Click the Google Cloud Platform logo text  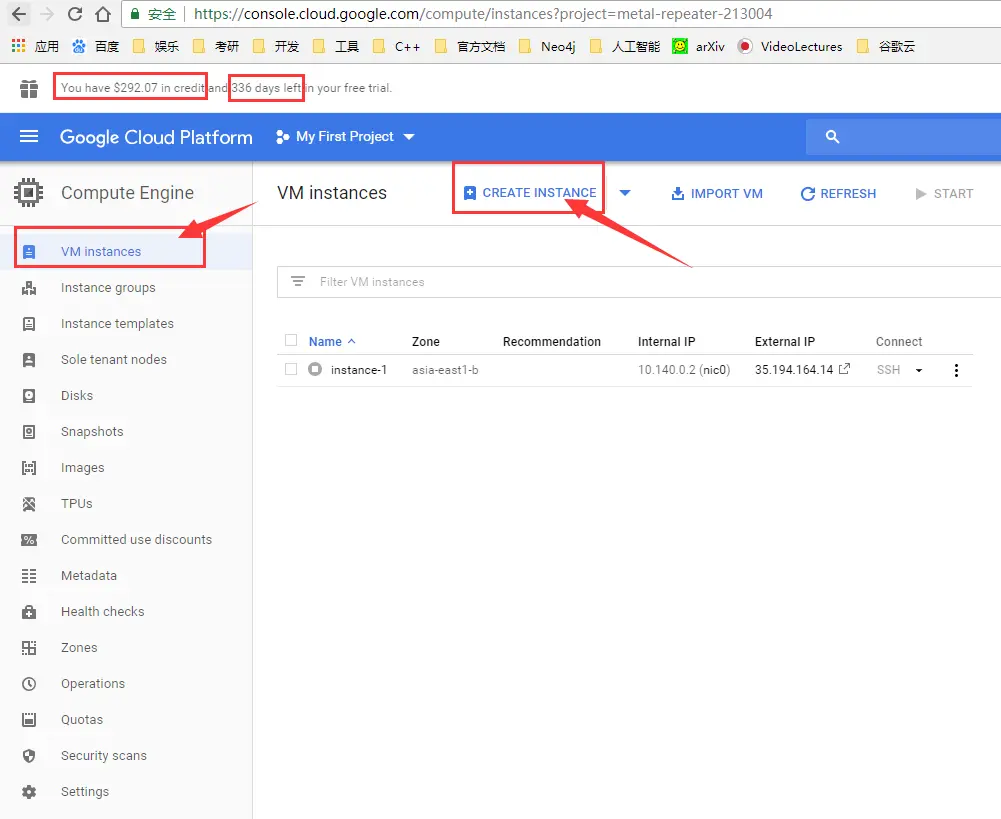[x=156, y=137]
